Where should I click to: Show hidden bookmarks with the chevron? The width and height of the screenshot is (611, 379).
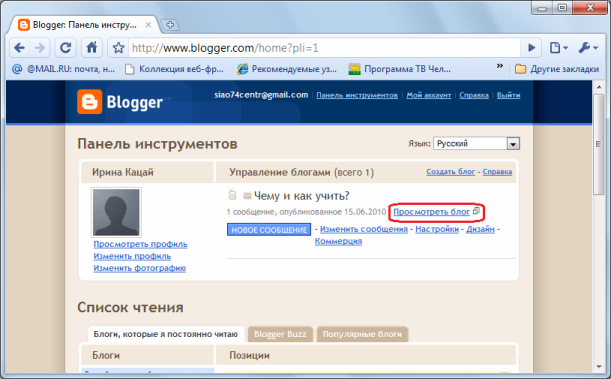coord(500,66)
